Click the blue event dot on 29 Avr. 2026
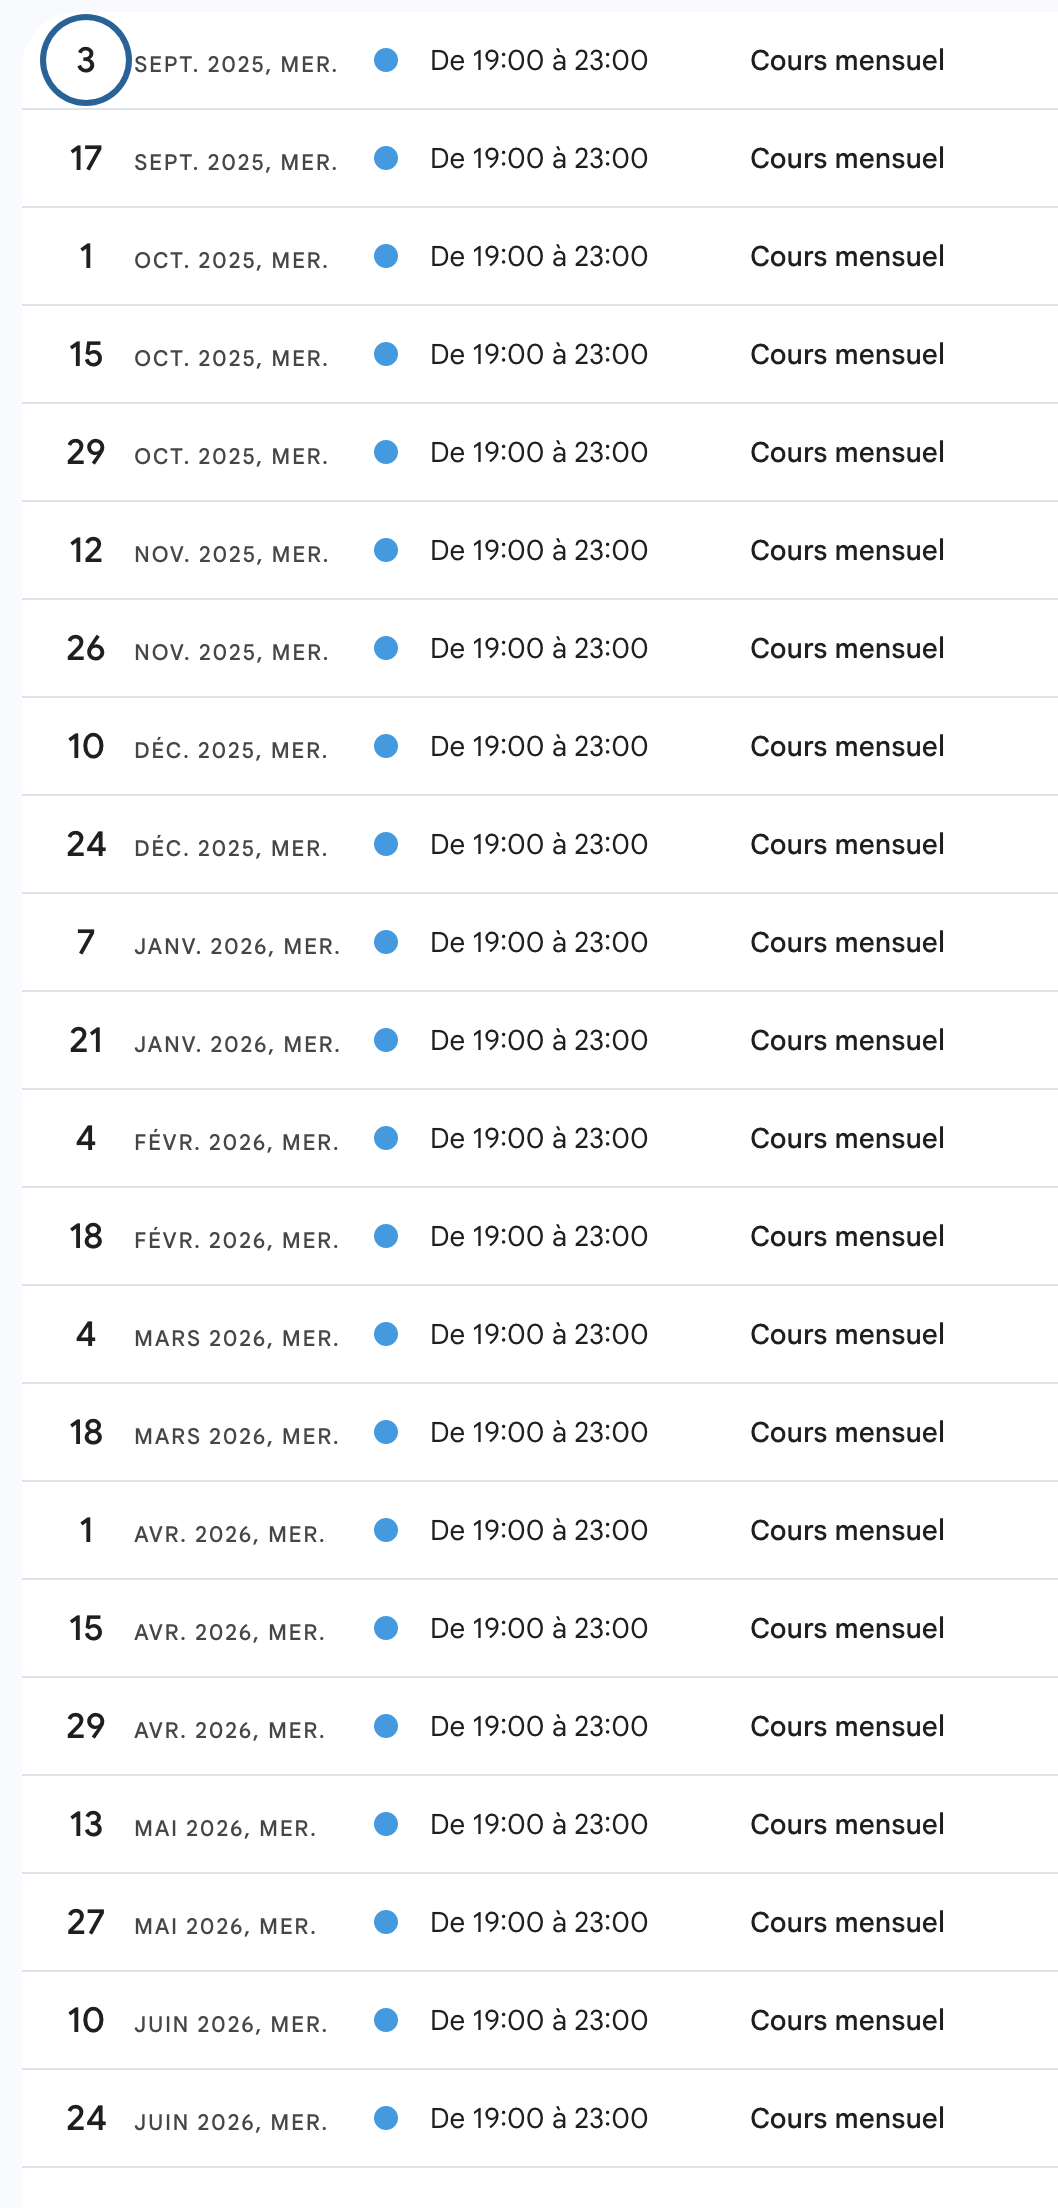 [386, 1727]
